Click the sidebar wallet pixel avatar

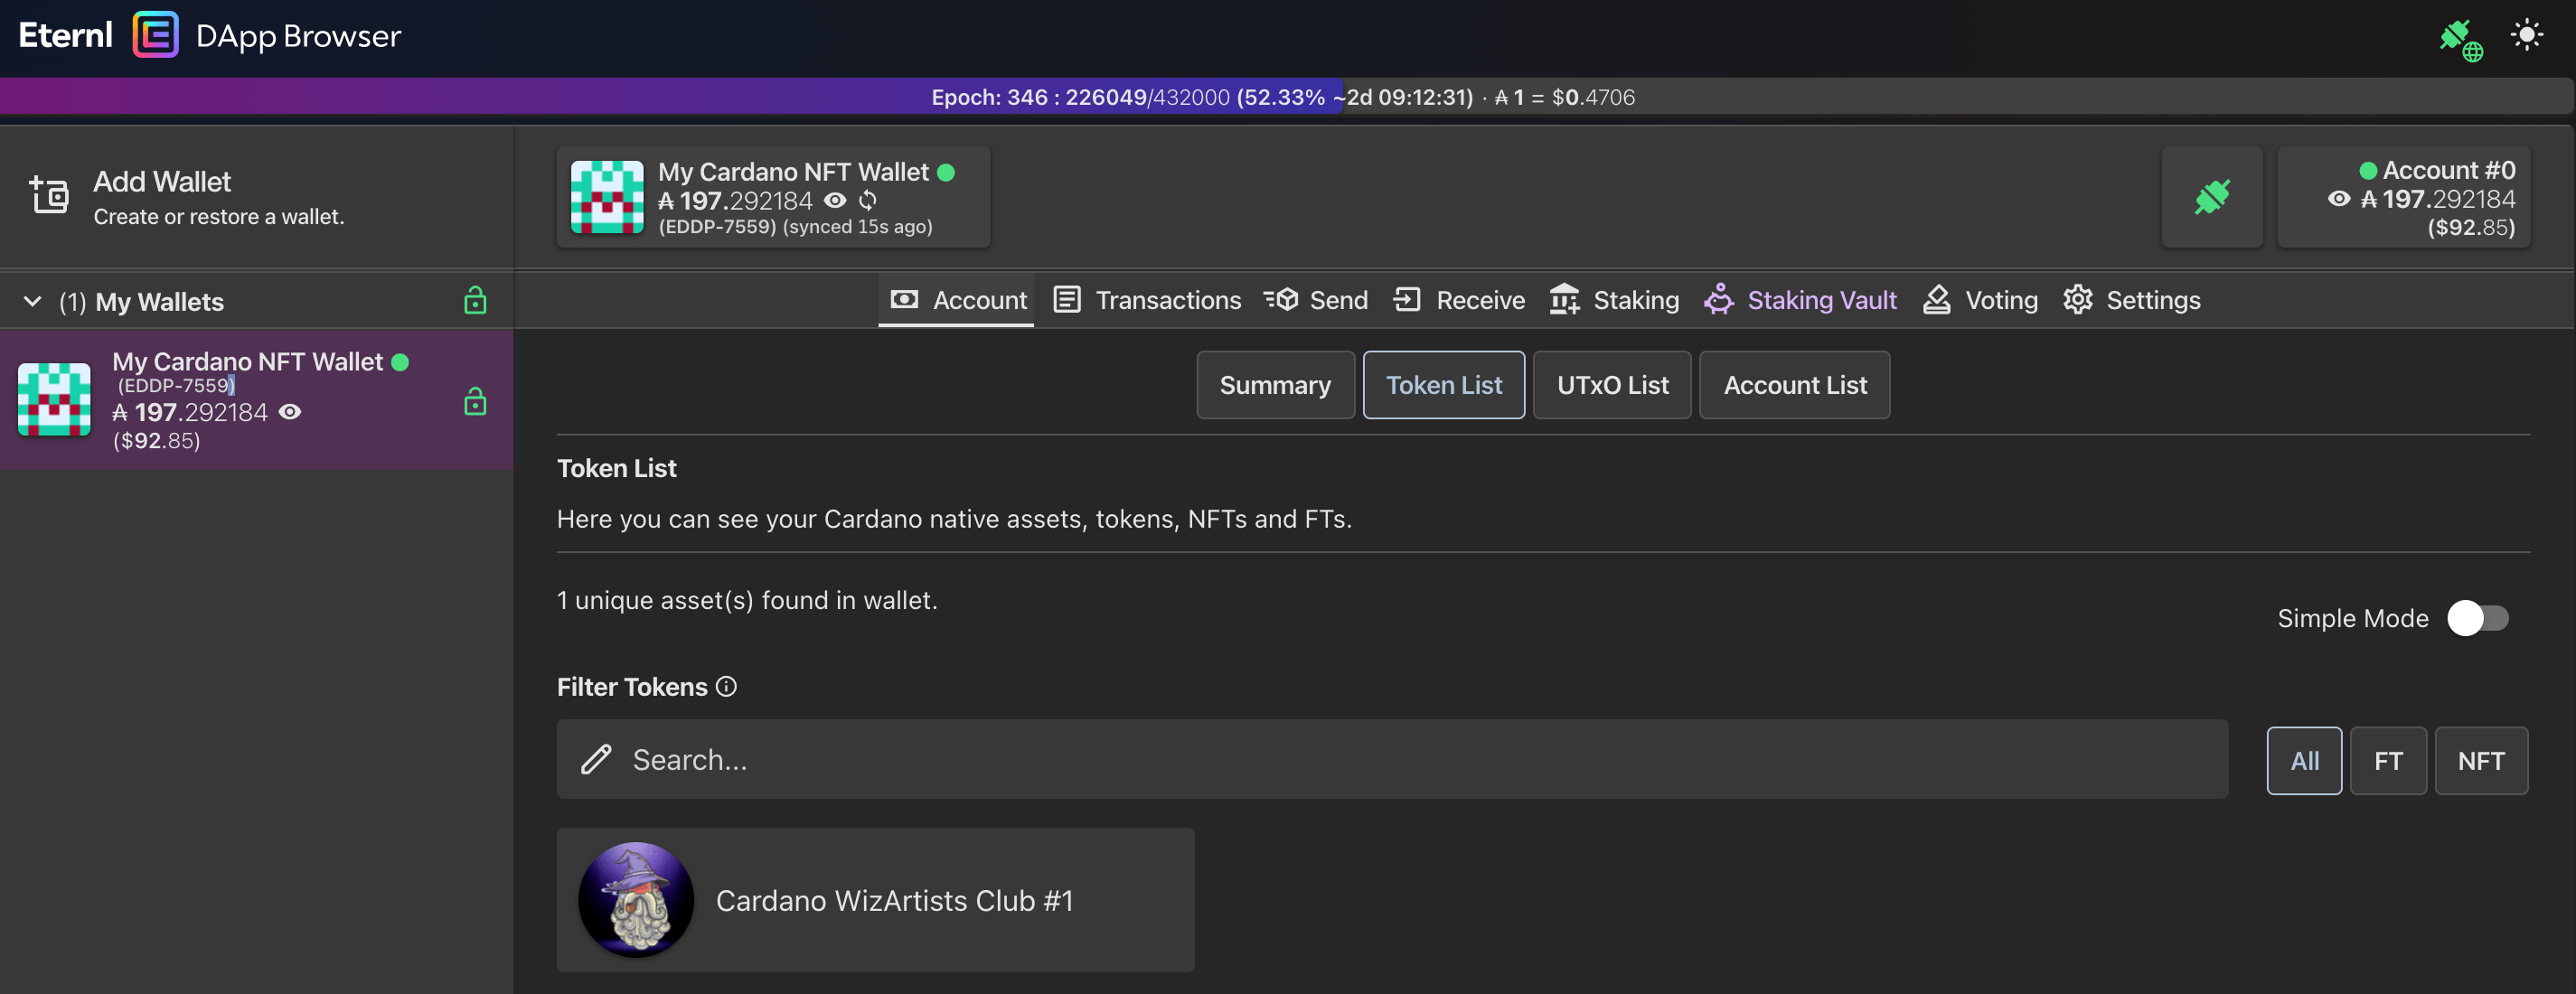click(x=54, y=399)
